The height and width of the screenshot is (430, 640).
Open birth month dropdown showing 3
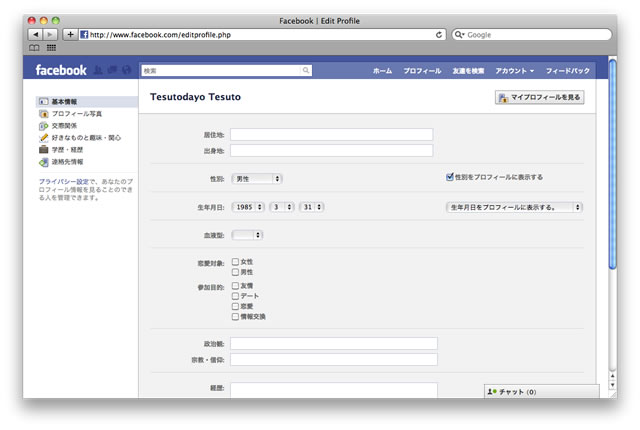(x=282, y=207)
